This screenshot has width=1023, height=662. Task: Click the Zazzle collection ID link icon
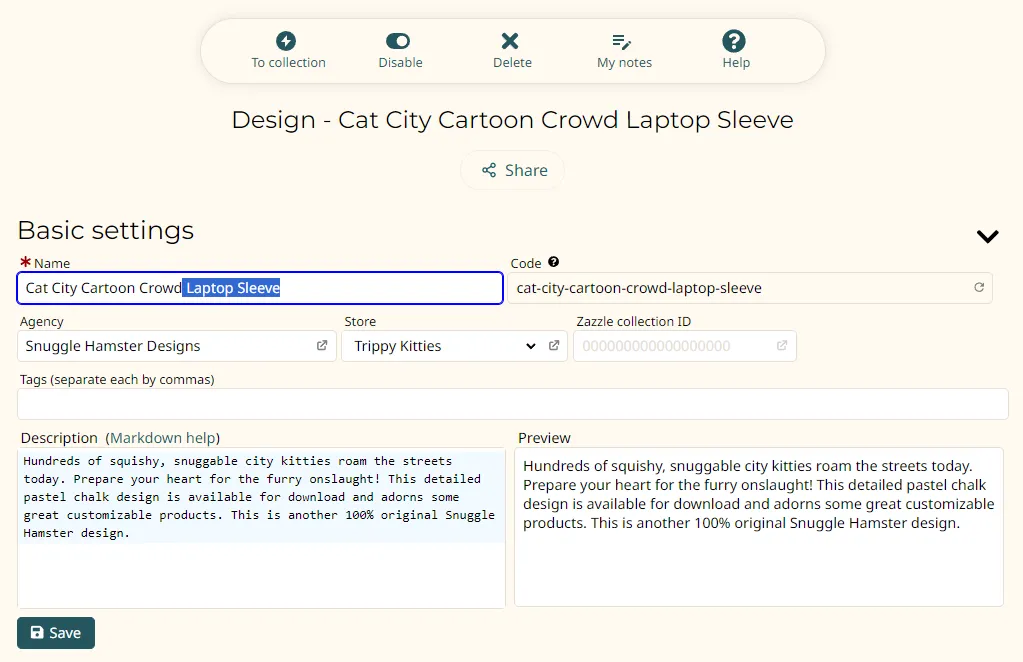782,346
